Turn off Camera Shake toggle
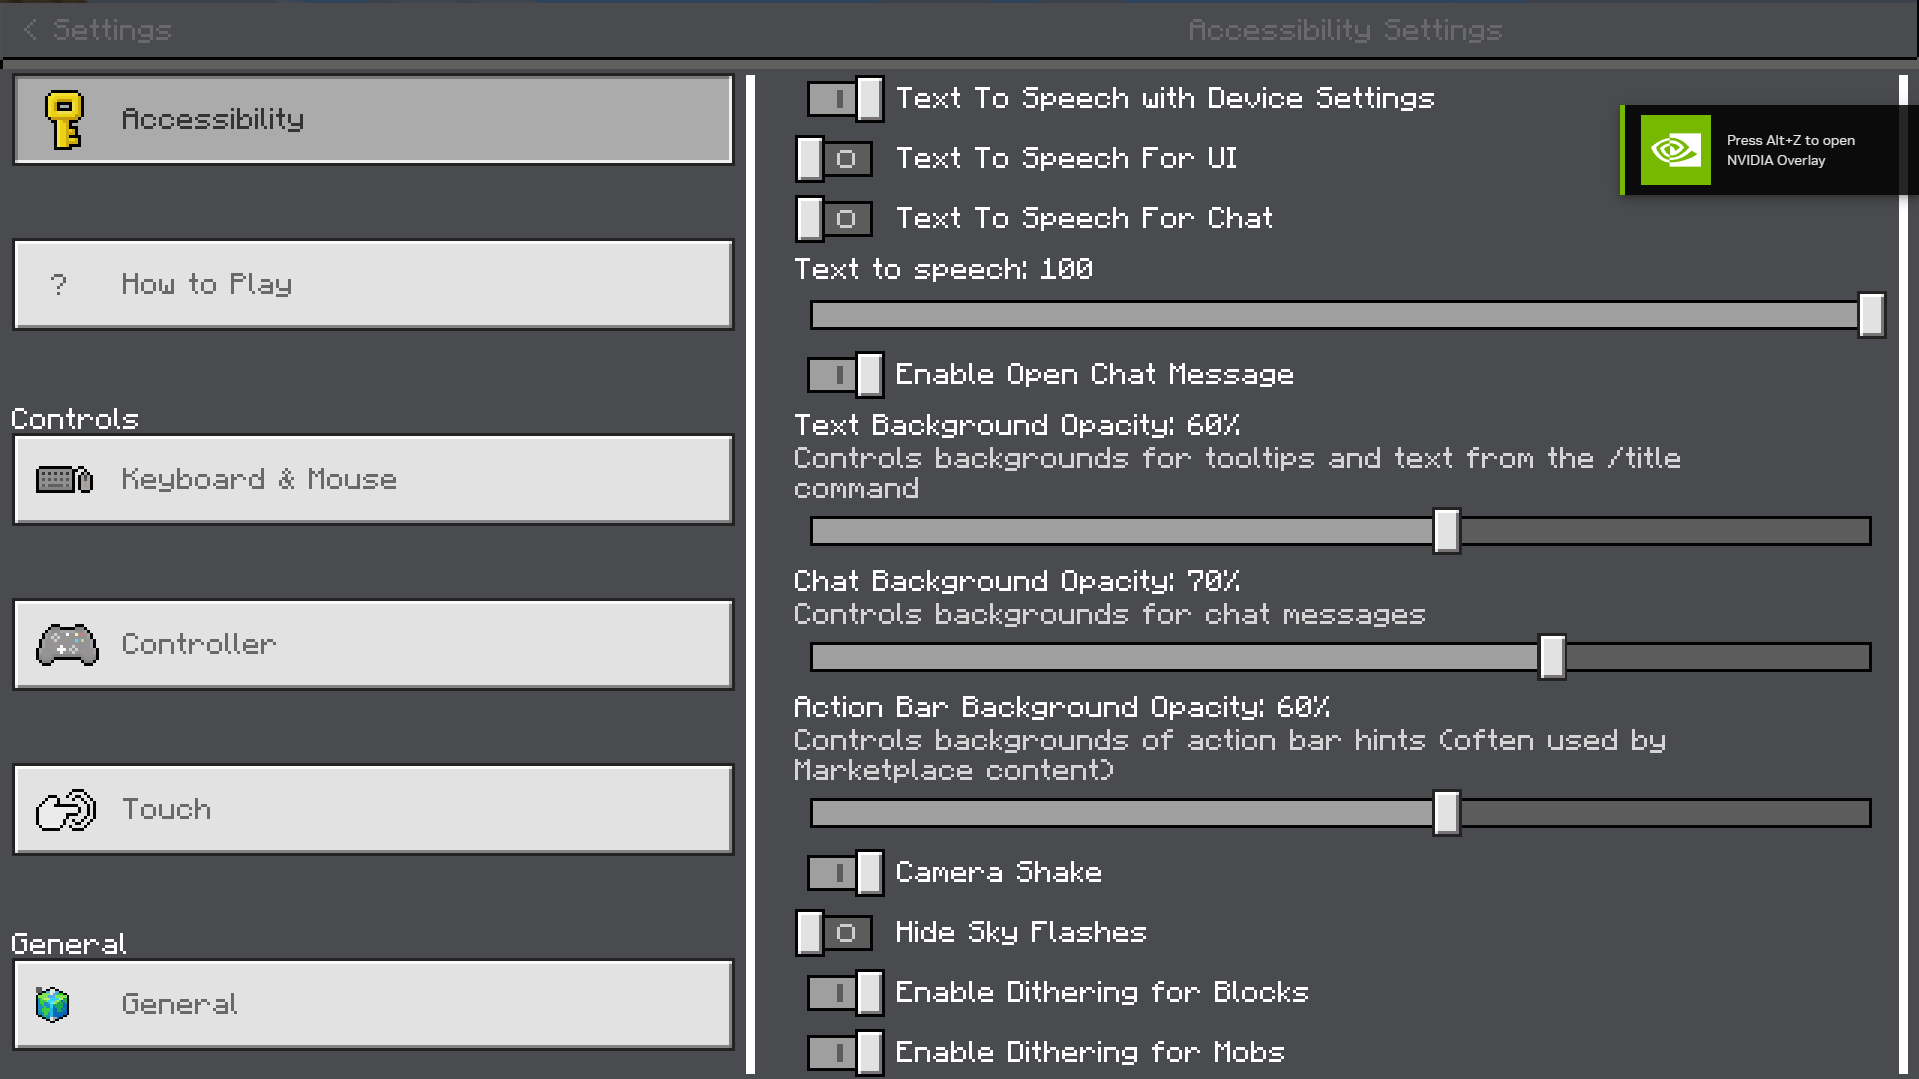Screen dimensions: 1919x1079 click(845, 873)
